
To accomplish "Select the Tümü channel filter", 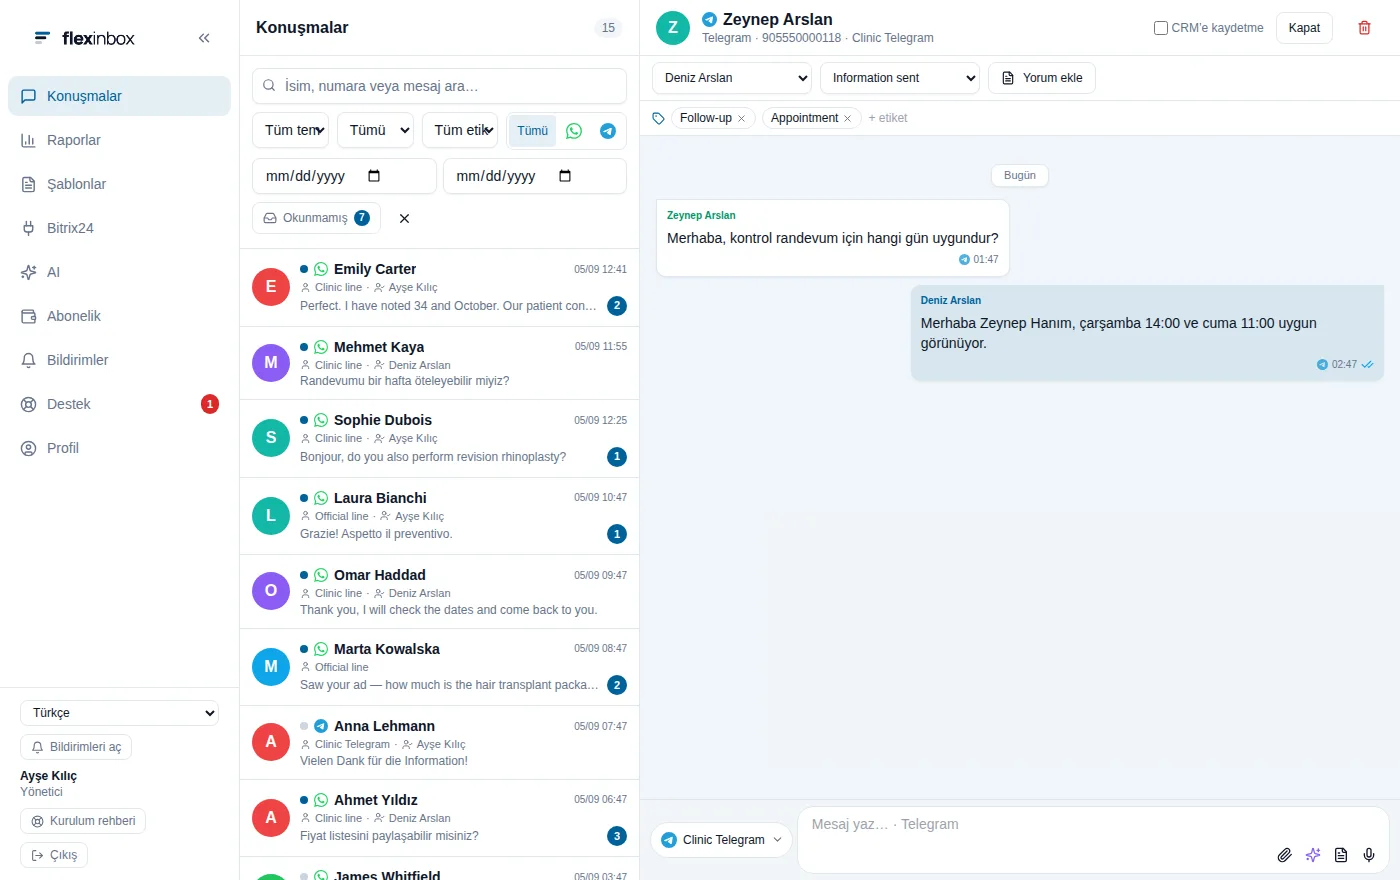I will [x=532, y=131].
